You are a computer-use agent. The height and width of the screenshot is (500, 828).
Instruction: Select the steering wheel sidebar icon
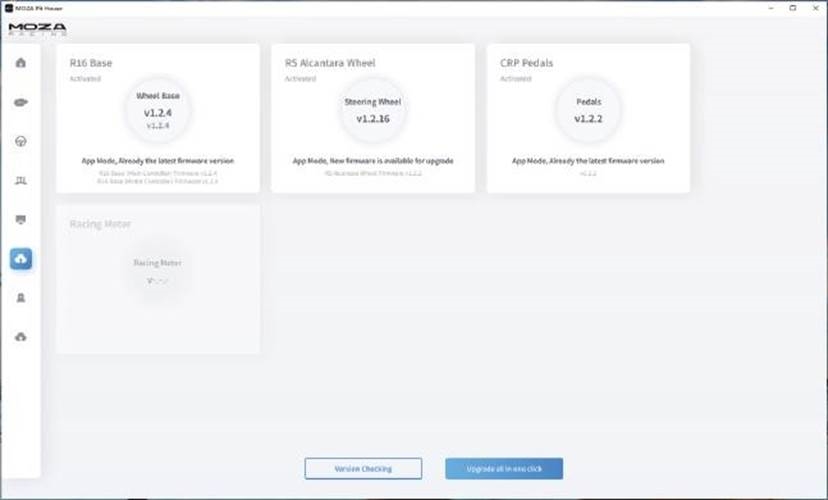pyautogui.click(x=21, y=141)
